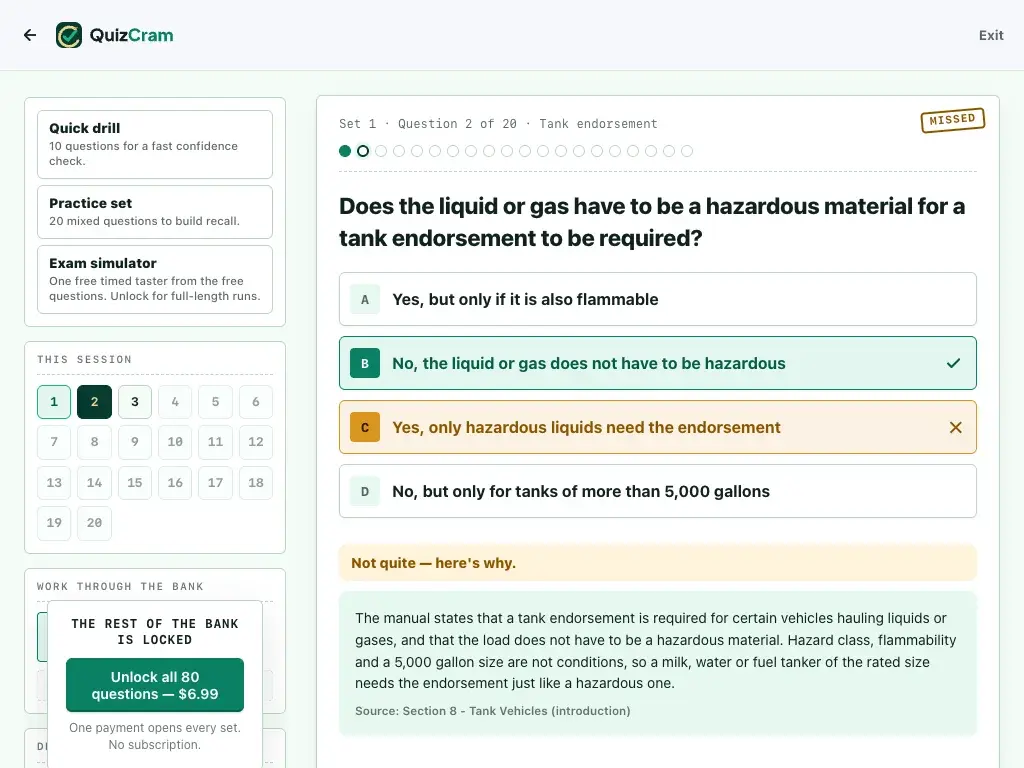Image resolution: width=1024 pixels, height=768 pixels.
Task: Click the "THIS SESSION" panel label
Action: pos(84,360)
